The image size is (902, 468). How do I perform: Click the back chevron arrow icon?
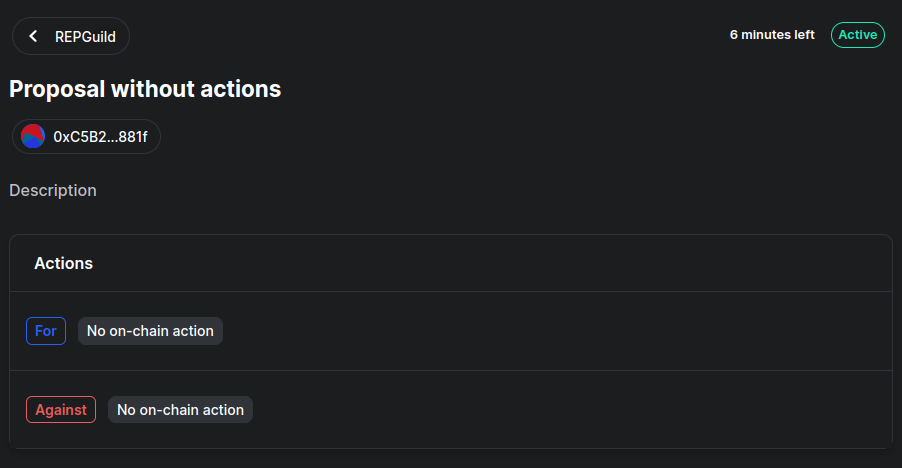(x=33, y=36)
